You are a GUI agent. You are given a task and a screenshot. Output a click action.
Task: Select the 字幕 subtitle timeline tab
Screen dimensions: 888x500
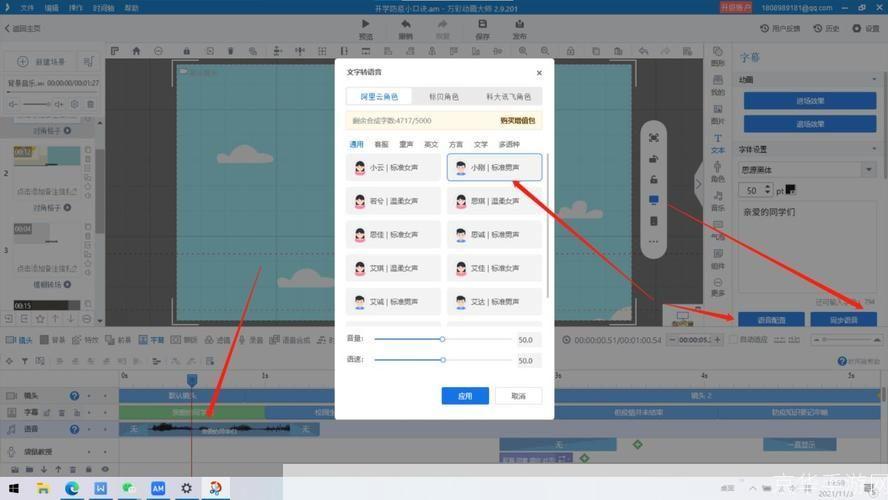(x=151, y=340)
